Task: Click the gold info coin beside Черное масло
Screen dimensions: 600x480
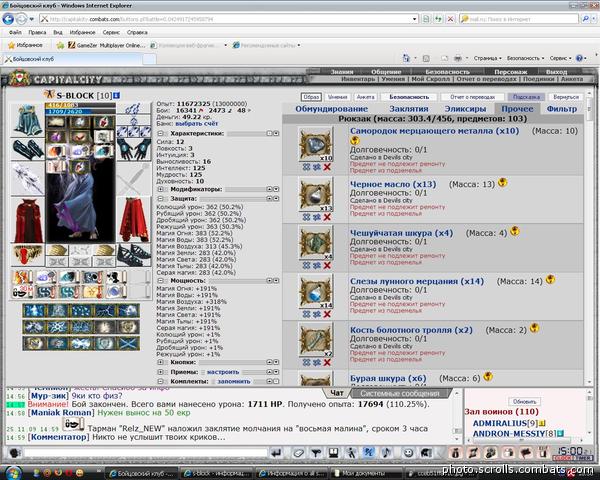Action: pos(502,183)
